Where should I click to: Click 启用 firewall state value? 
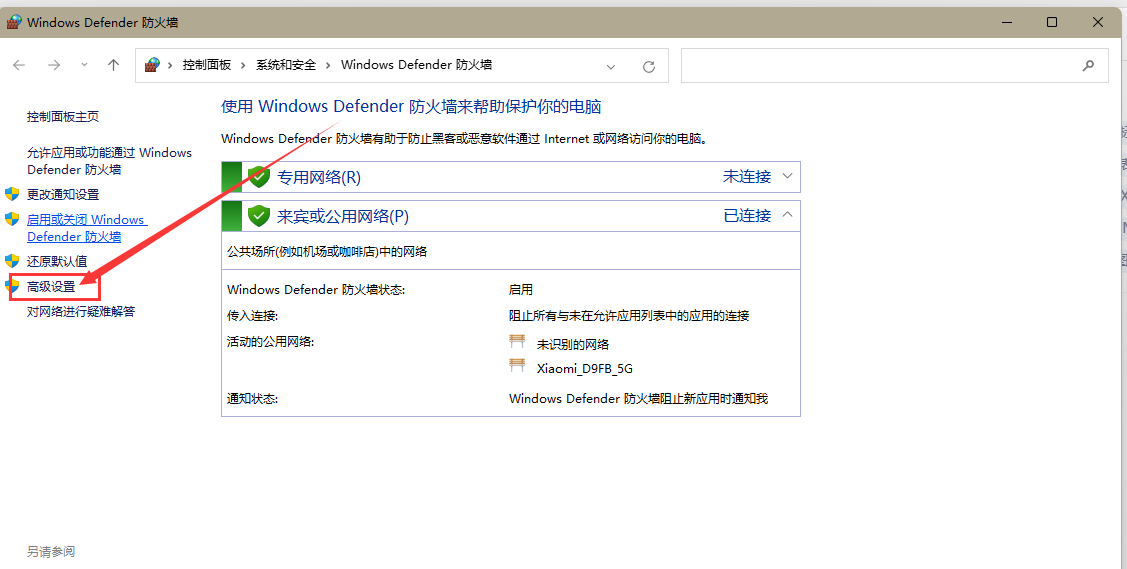pyautogui.click(x=521, y=290)
